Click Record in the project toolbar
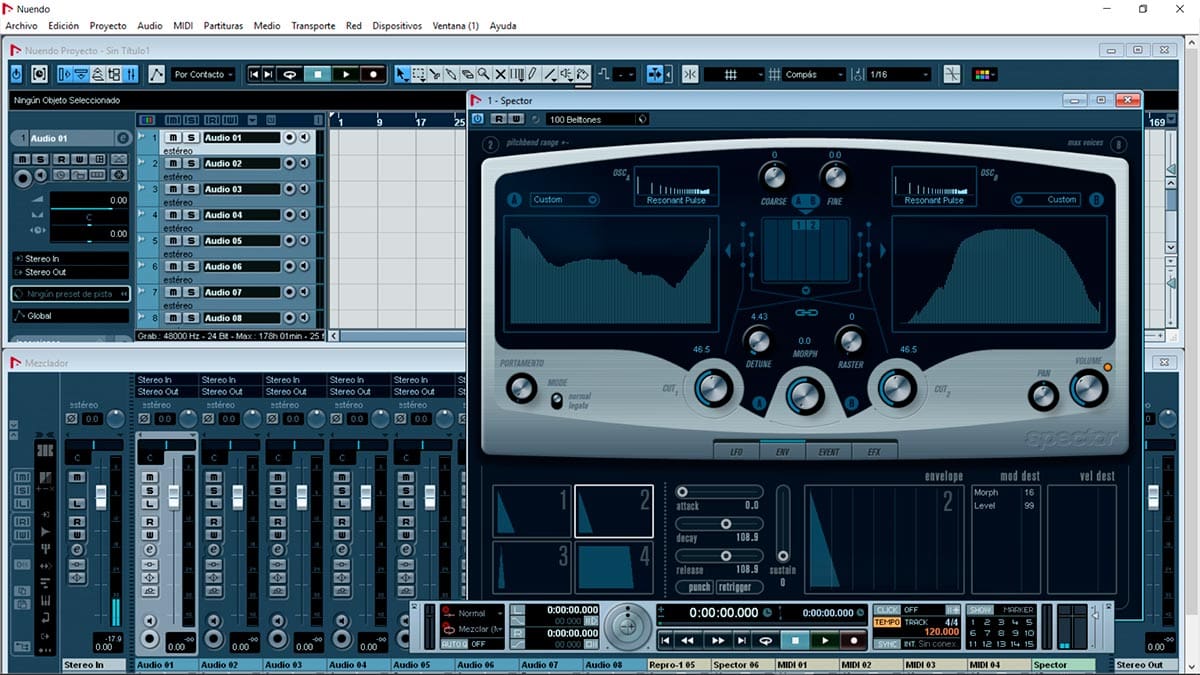This screenshot has height=675, width=1200. (x=373, y=74)
